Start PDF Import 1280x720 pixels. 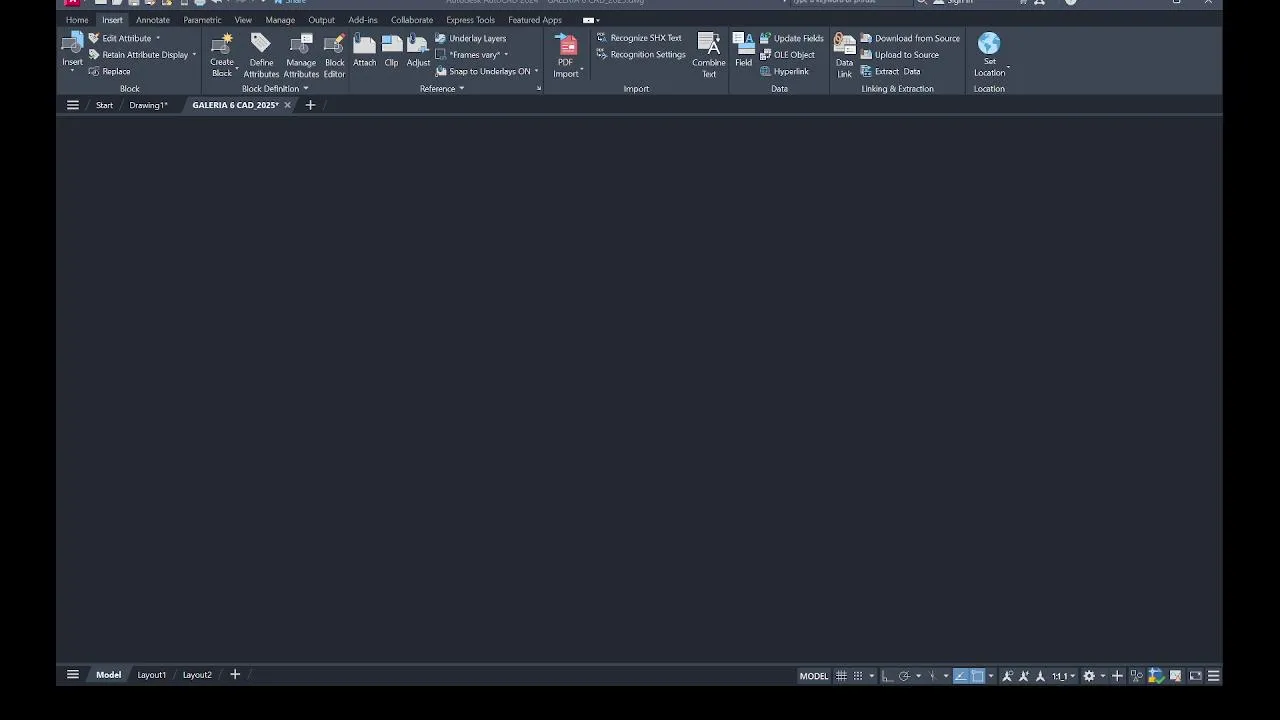(566, 55)
